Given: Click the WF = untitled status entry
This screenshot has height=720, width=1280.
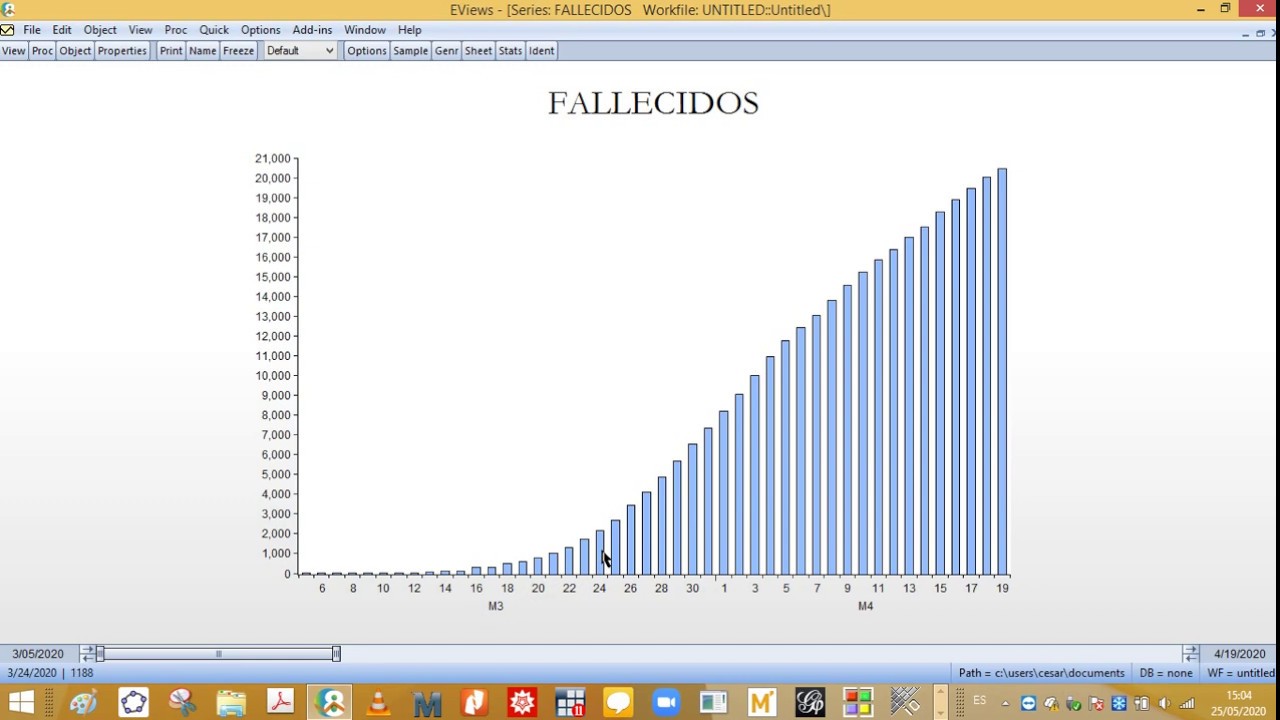Looking at the screenshot, I should [x=1240, y=673].
